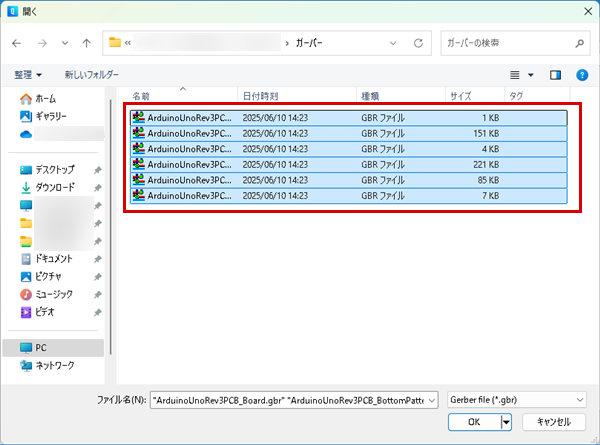Click the Forward navigation arrow
600x445 pixels.
point(42,43)
